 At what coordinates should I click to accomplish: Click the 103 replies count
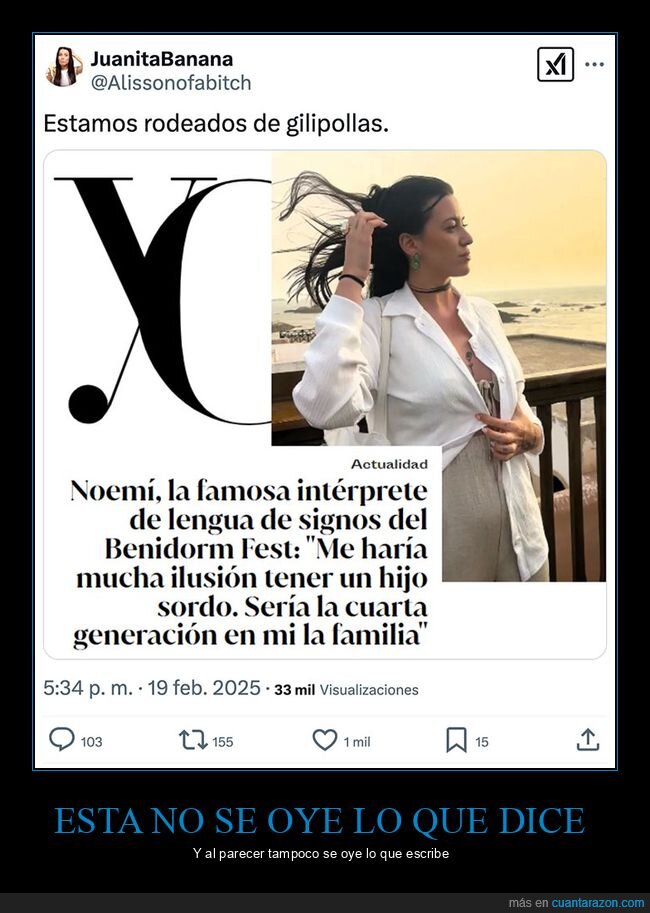[x=91, y=742]
